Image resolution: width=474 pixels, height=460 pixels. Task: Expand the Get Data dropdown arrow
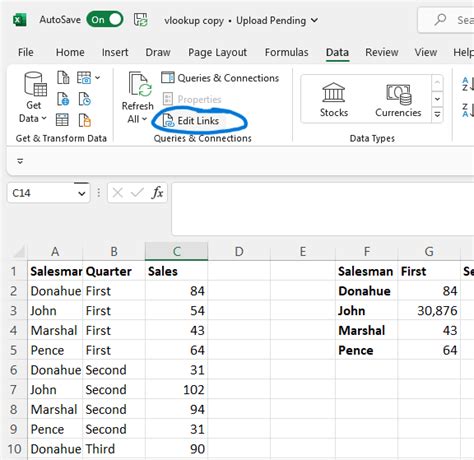(44, 118)
